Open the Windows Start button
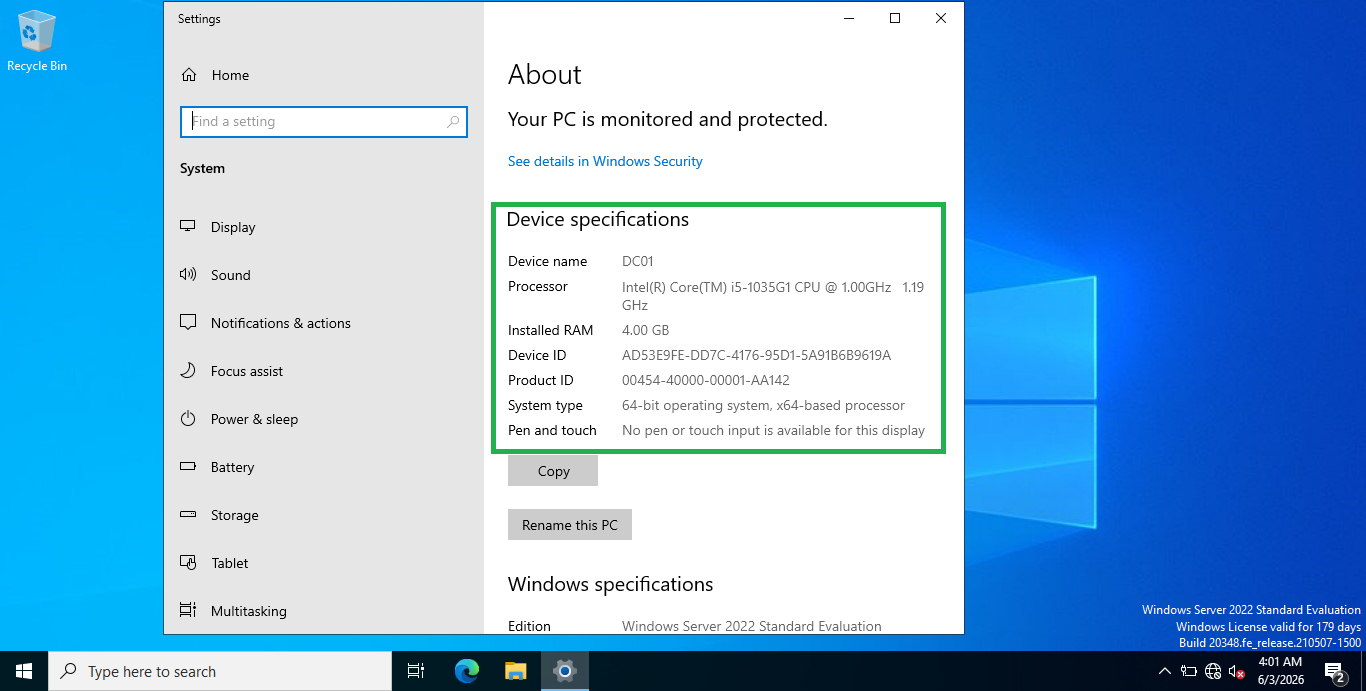Screen dimensions: 1366x691 pos(24,671)
